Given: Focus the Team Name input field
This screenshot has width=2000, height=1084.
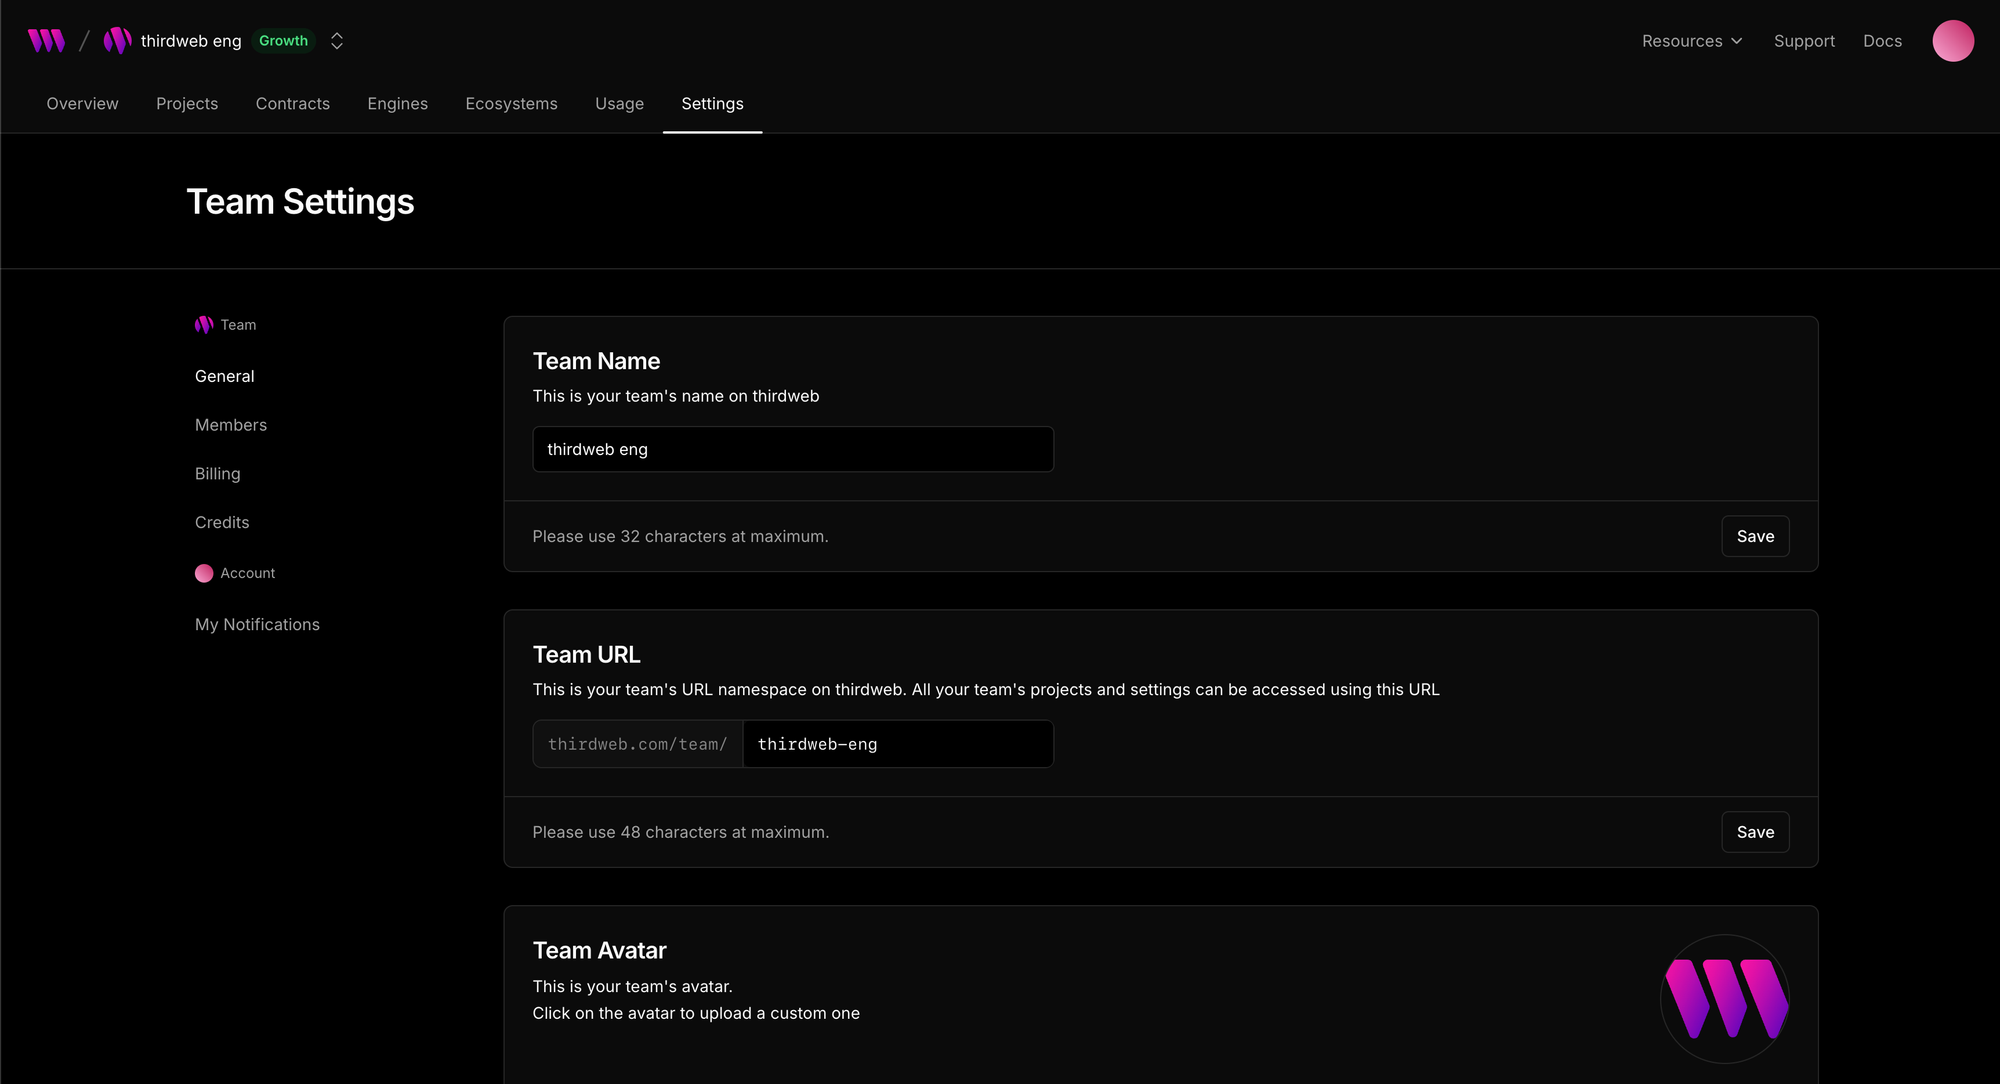Looking at the screenshot, I should point(792,449).
